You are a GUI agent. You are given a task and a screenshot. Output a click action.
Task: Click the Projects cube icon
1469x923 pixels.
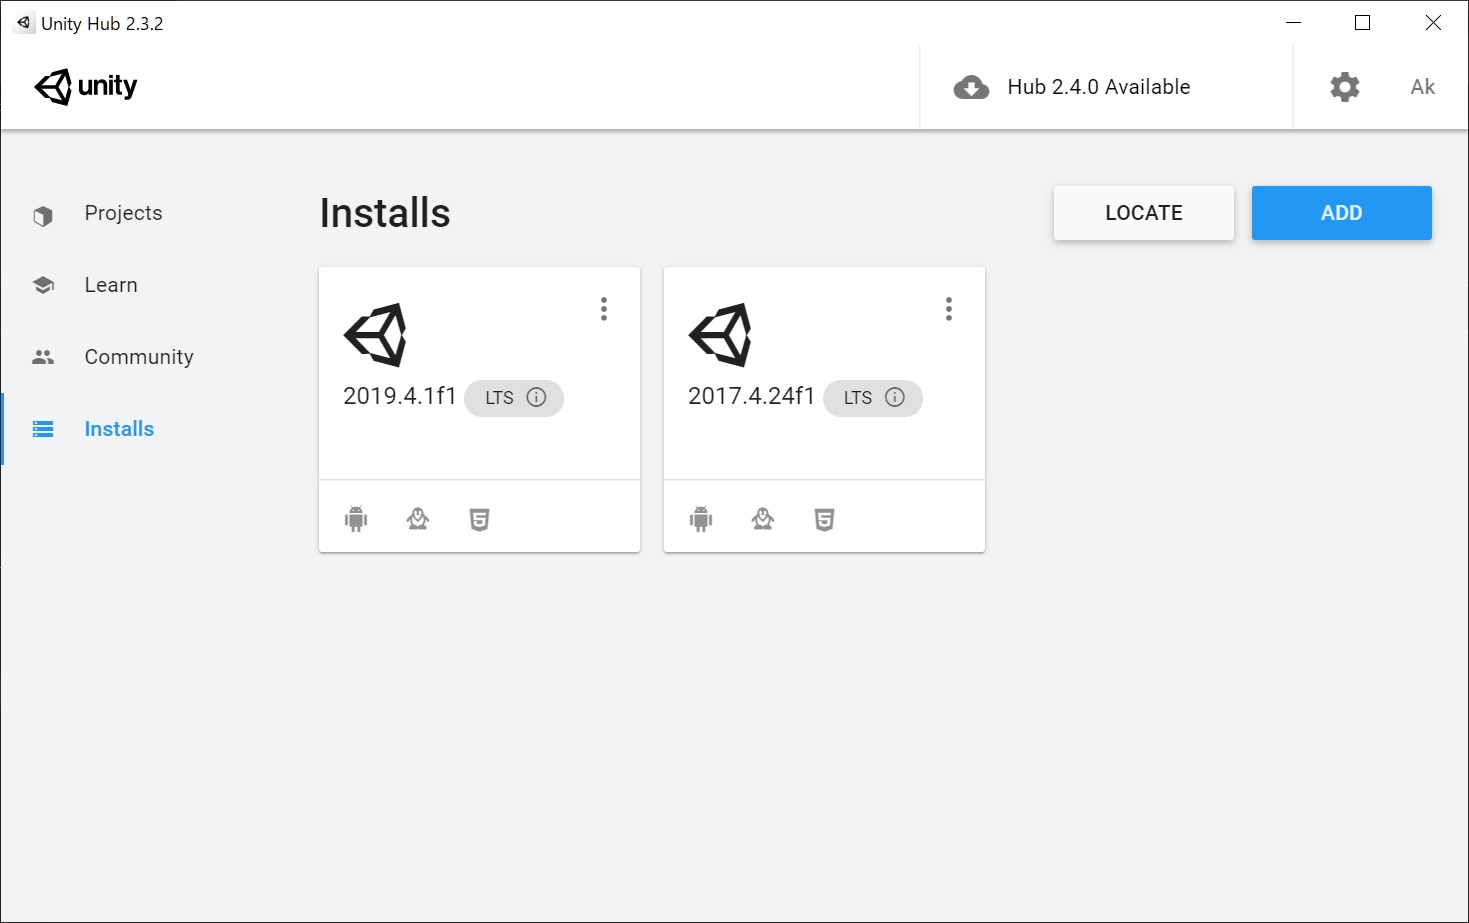click(43, 215)
